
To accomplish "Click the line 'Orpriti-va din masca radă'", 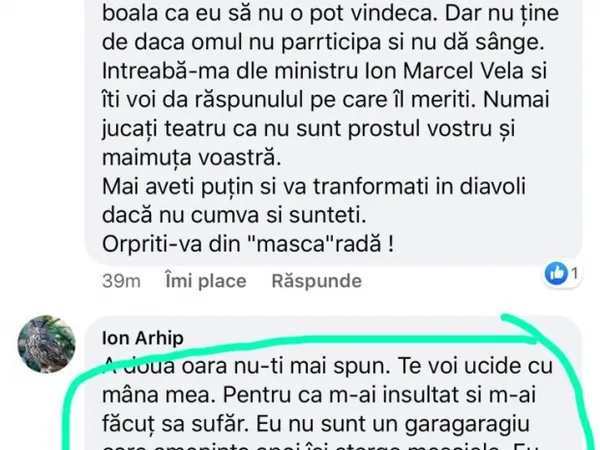I will [x=248, y=243].
